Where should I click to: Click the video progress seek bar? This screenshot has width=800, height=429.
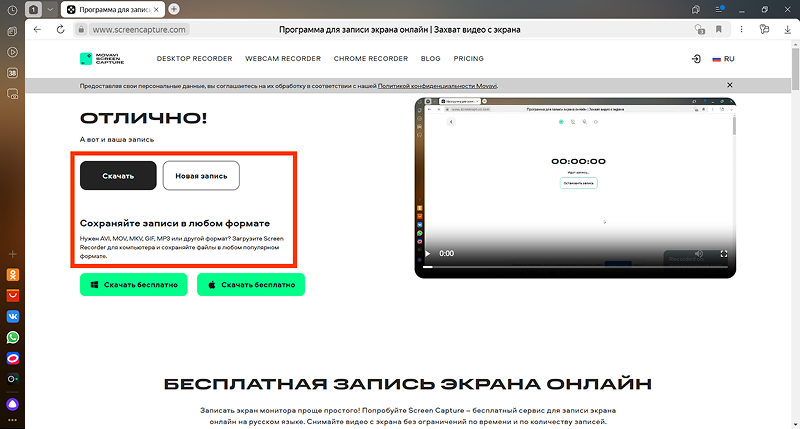[x=575, y=267]
